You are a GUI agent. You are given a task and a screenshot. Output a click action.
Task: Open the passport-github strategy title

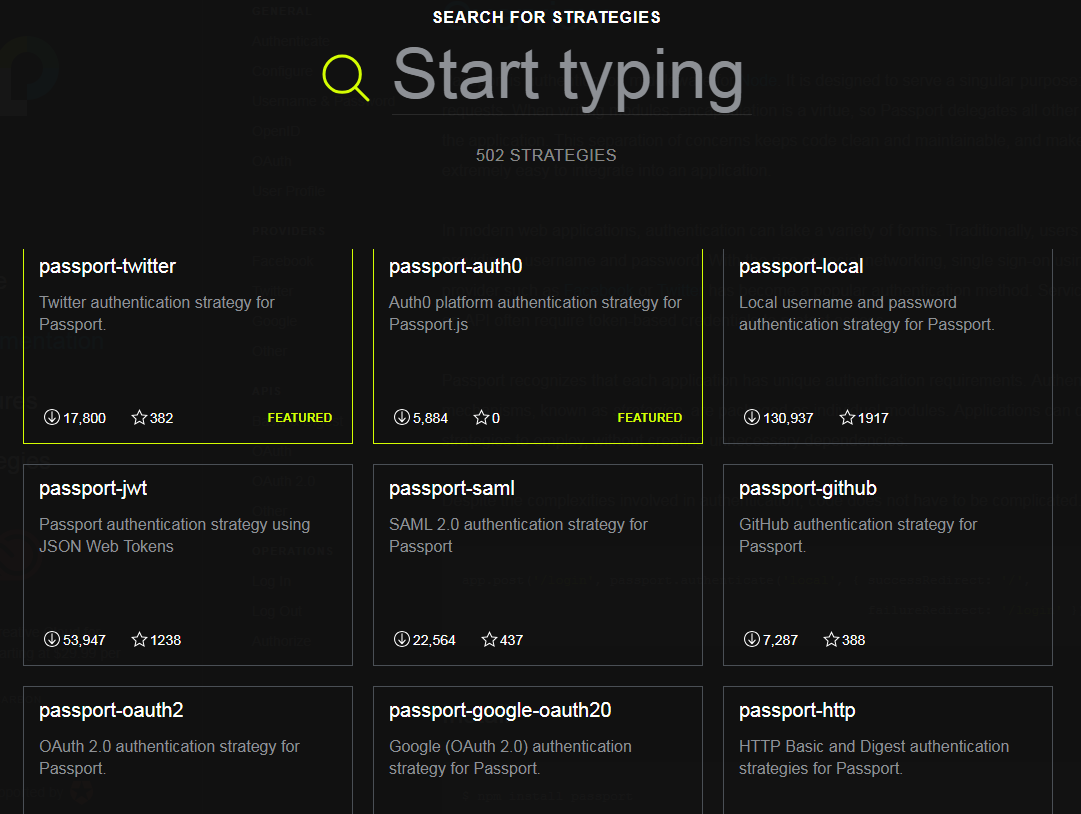808,488
